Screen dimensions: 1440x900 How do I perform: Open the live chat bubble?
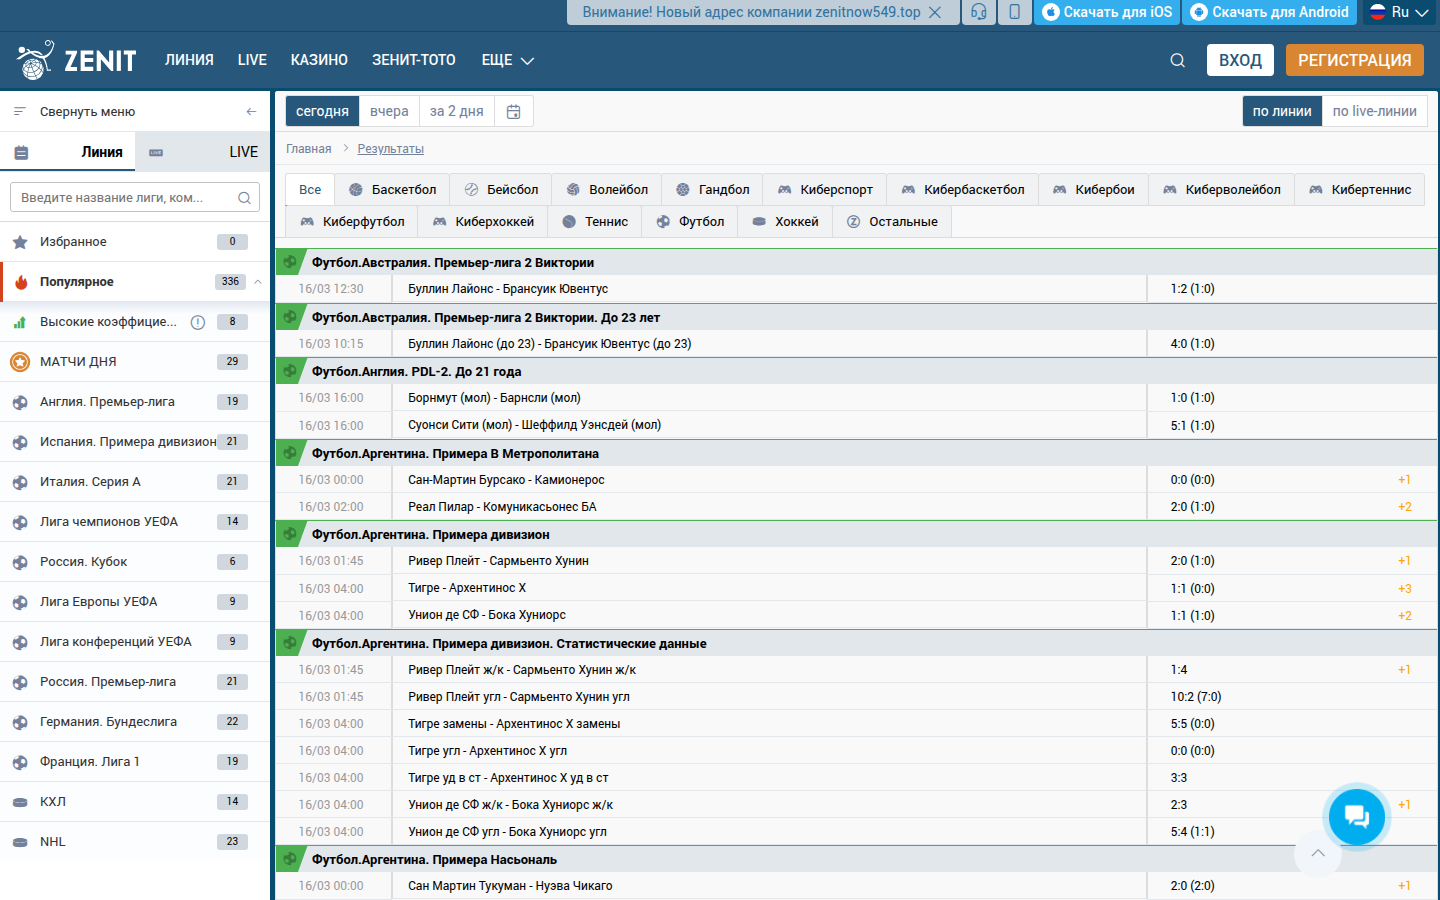1356,816
